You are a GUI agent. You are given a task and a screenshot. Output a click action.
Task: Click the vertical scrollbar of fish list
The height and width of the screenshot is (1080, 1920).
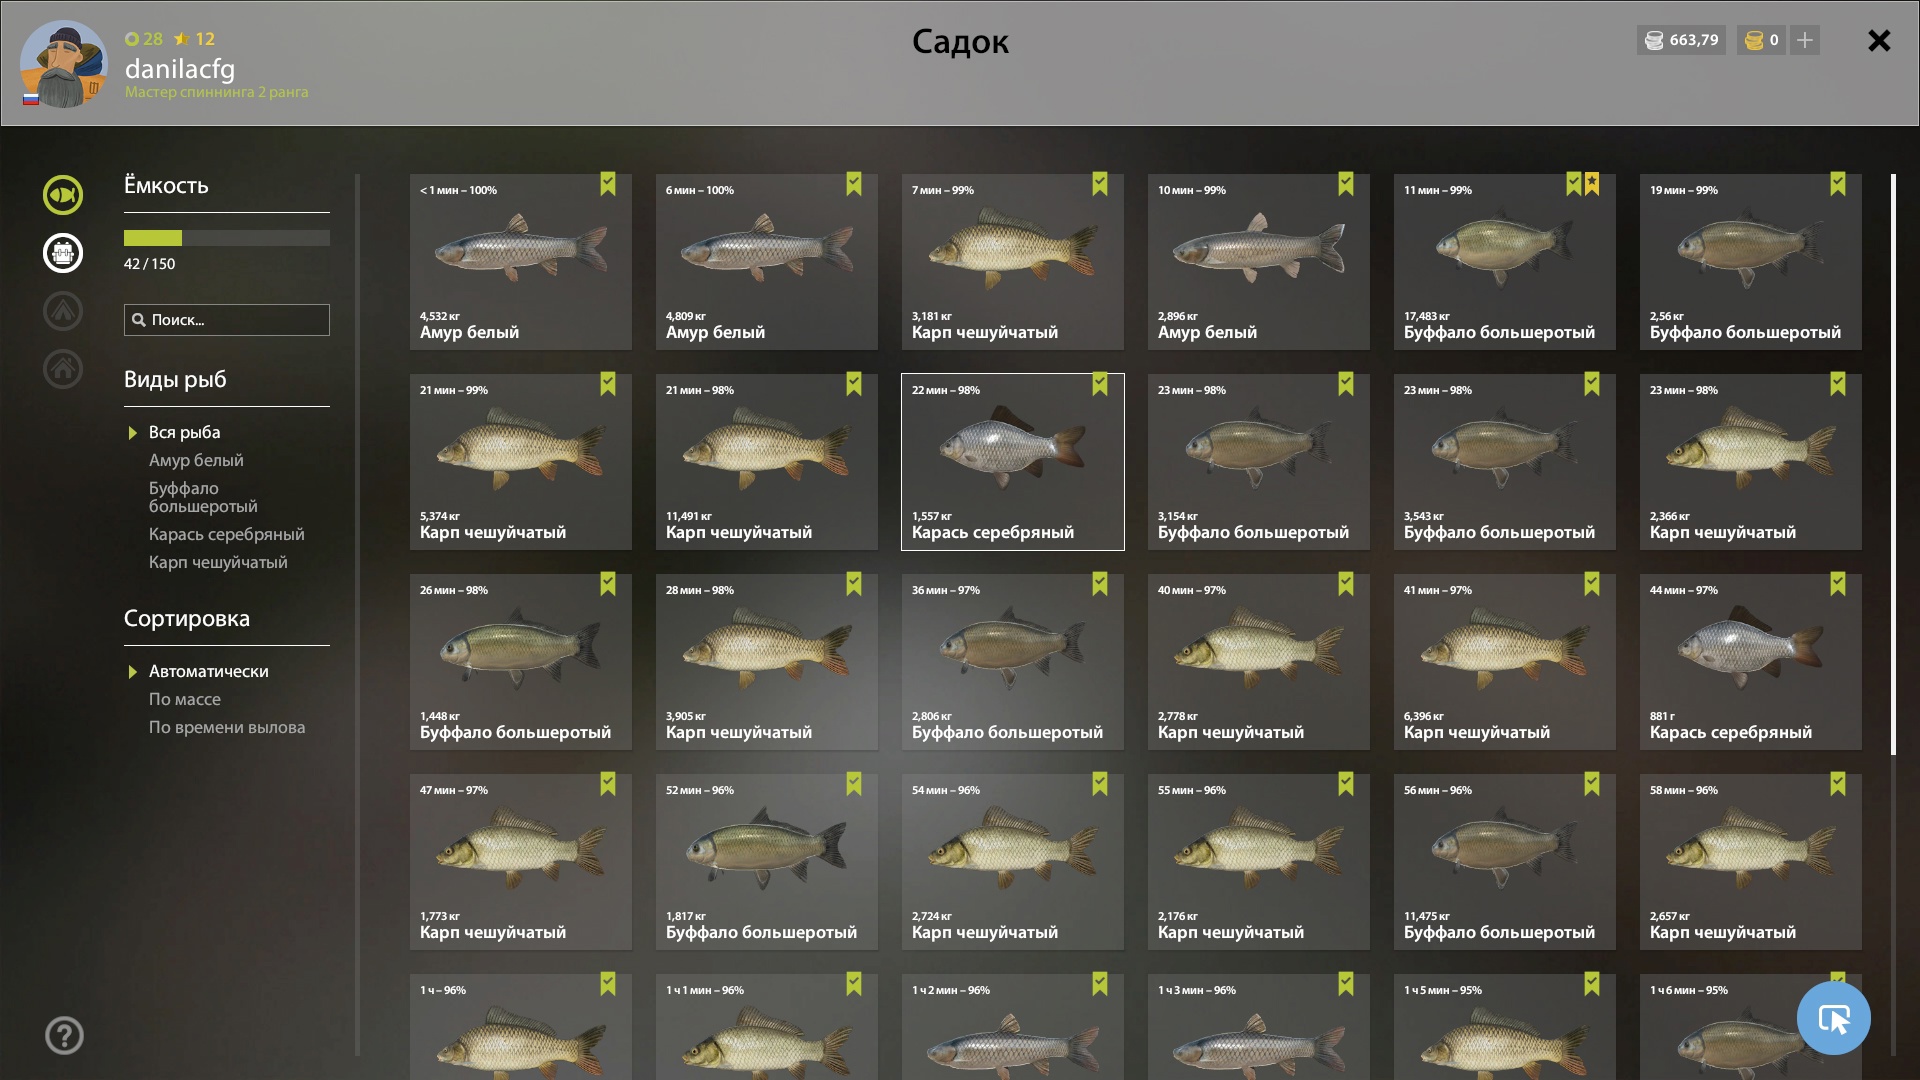click(1893, 465)
